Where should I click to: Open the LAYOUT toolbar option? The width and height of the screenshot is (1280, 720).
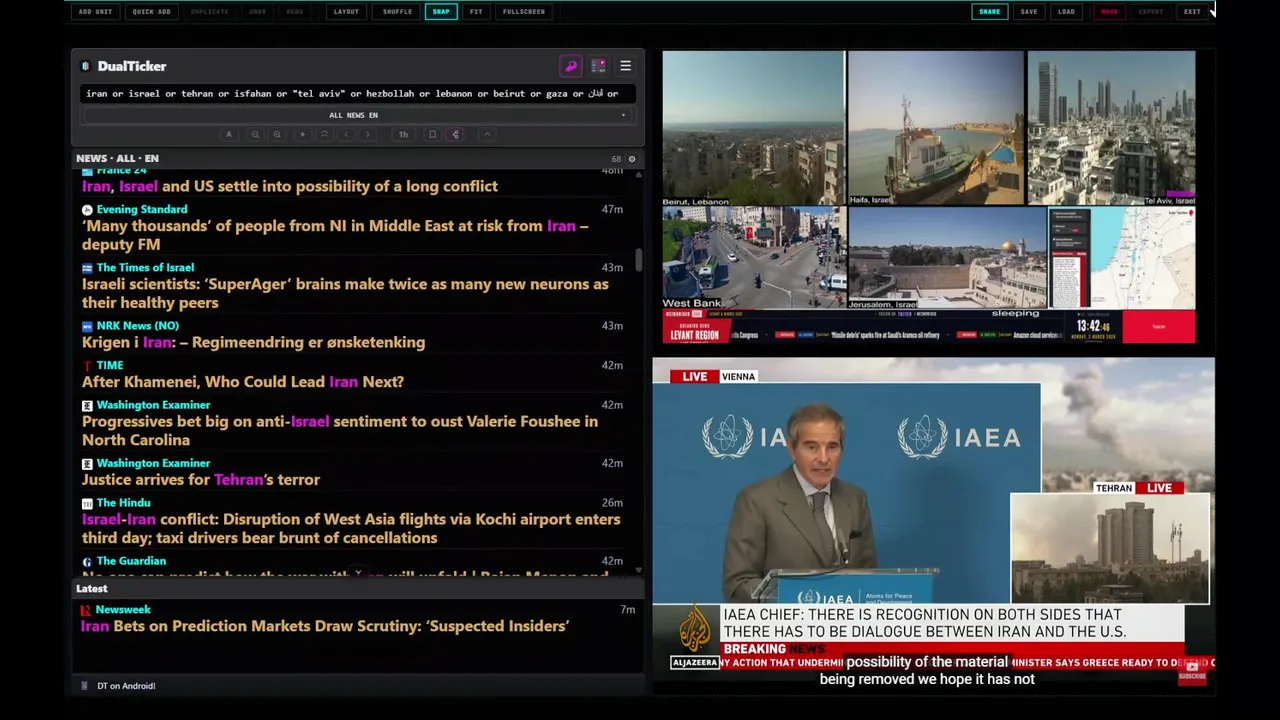346,12
